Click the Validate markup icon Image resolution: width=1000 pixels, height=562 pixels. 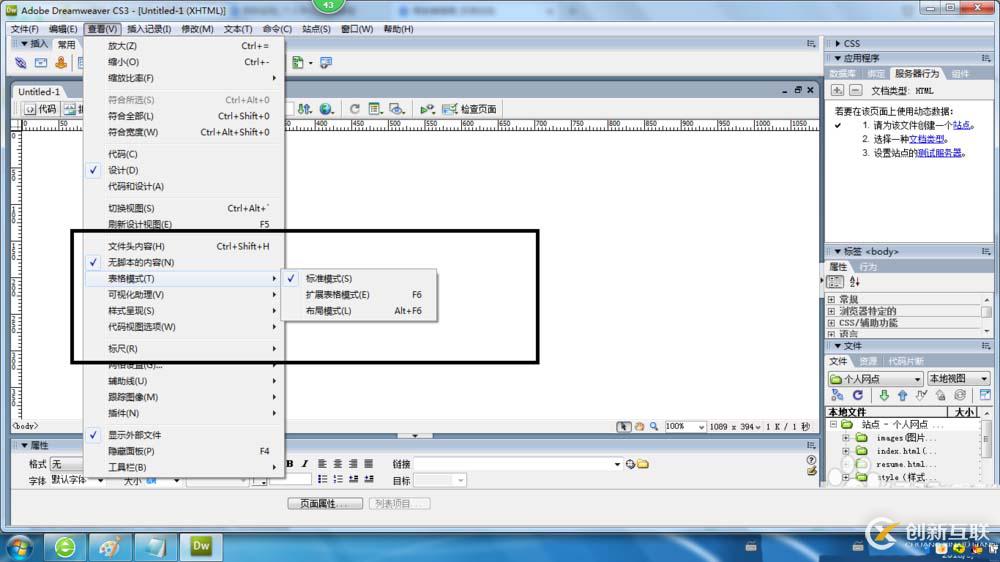point(427,109)
